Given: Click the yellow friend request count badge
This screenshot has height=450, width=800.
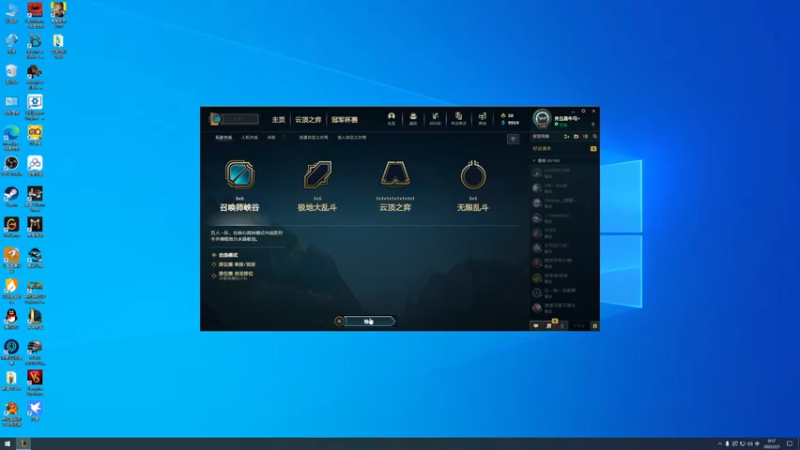Looking at the screenshot, I should [593, 148].
